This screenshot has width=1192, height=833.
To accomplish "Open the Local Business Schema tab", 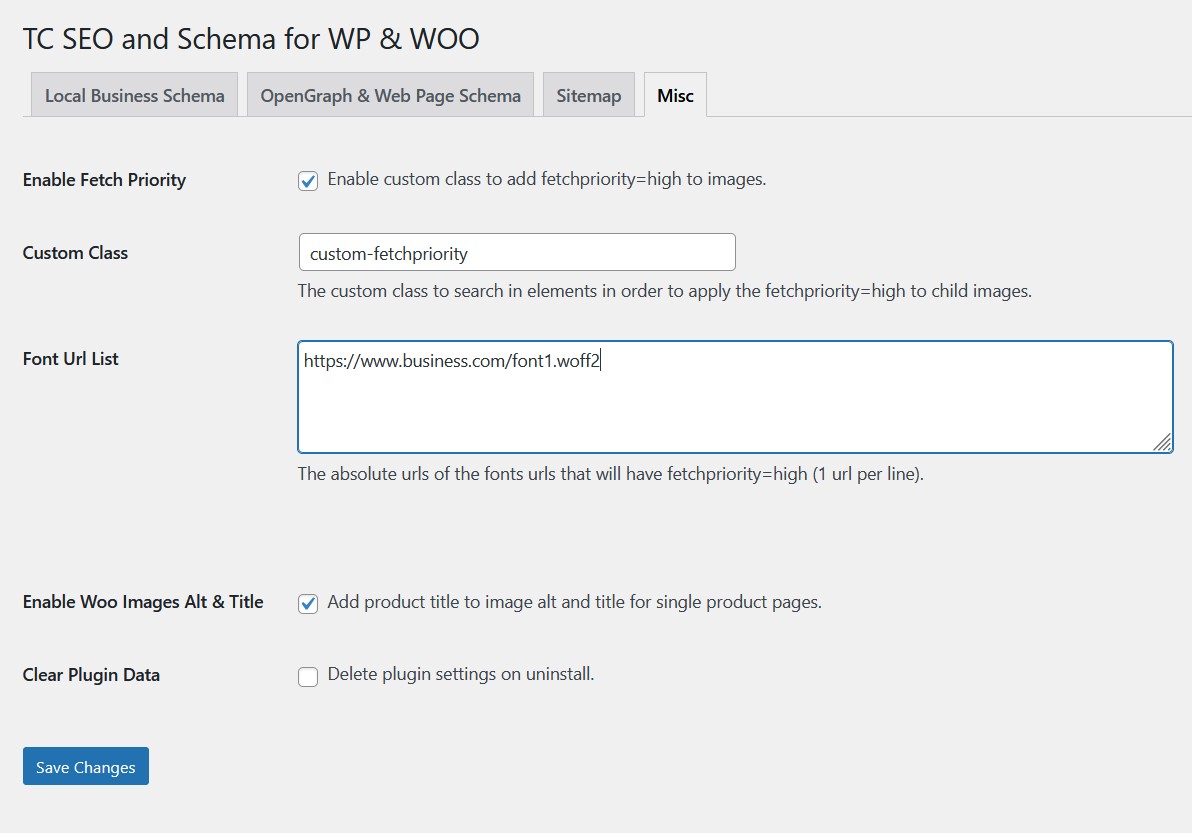I will click(134, 96).
